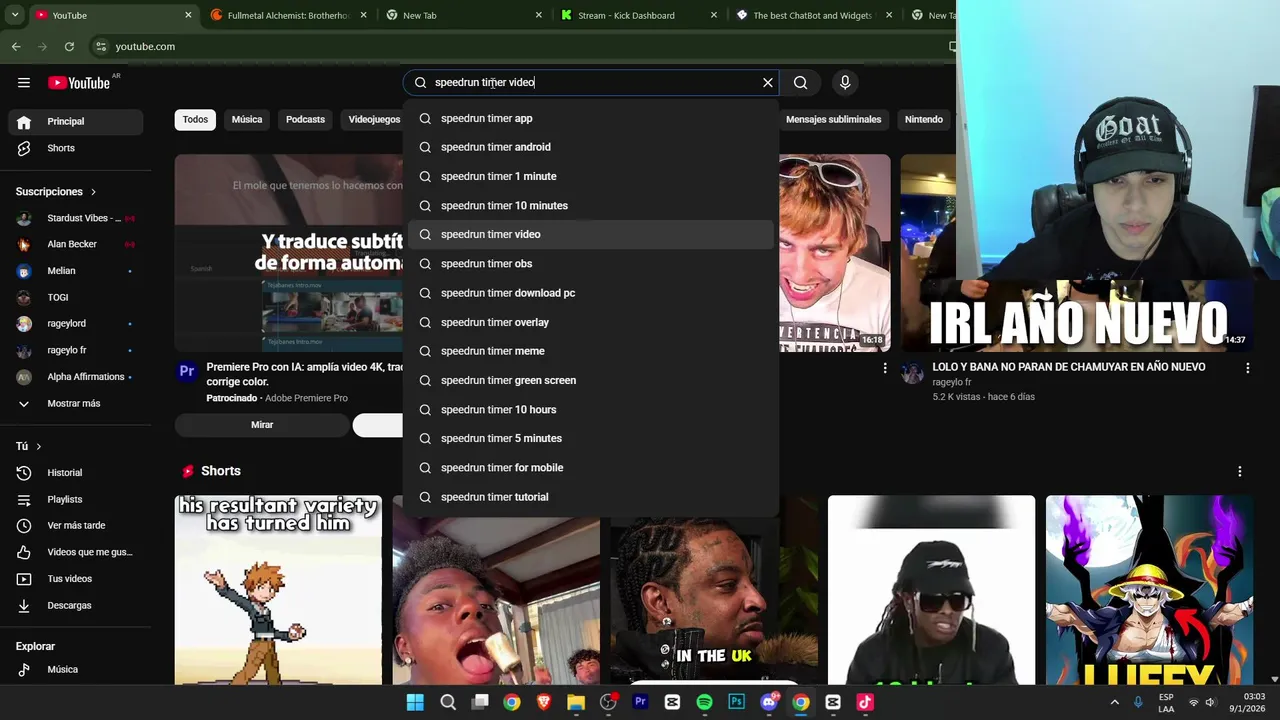Open Spotify from the taskbar
Viewport: 1280px width, 720px height.
tap(704, 702)
